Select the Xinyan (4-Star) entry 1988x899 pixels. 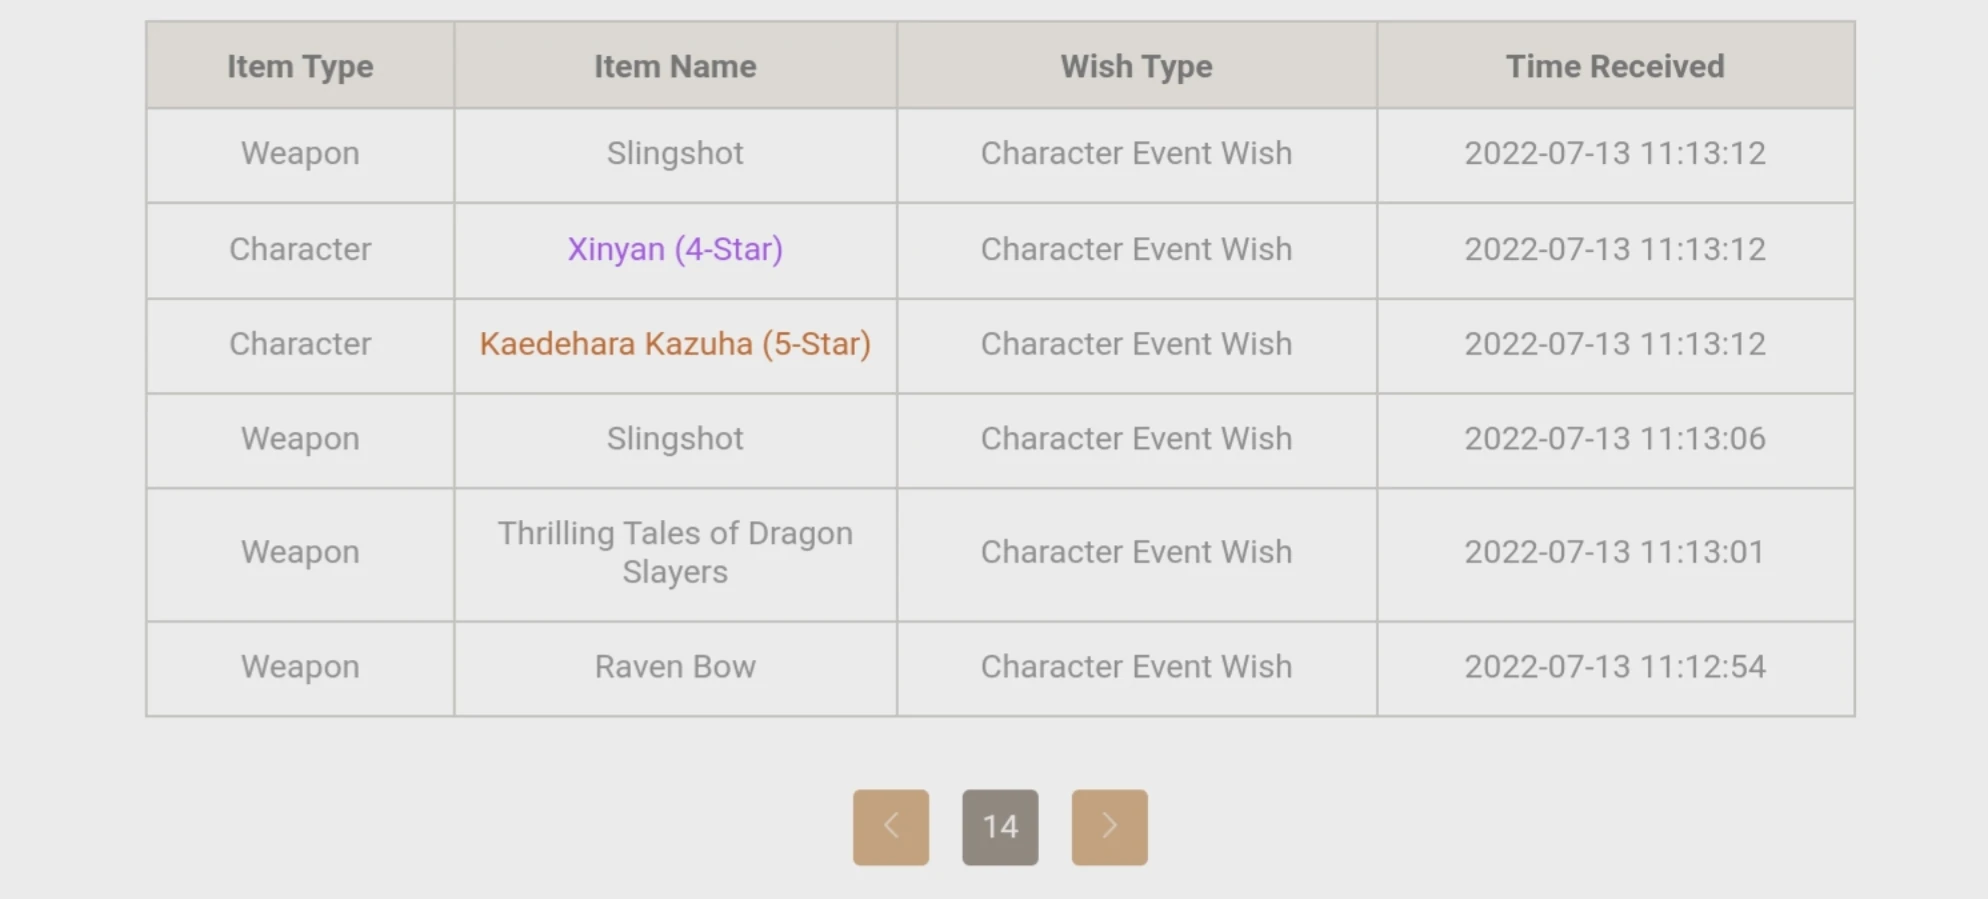(x=675, y=249)
